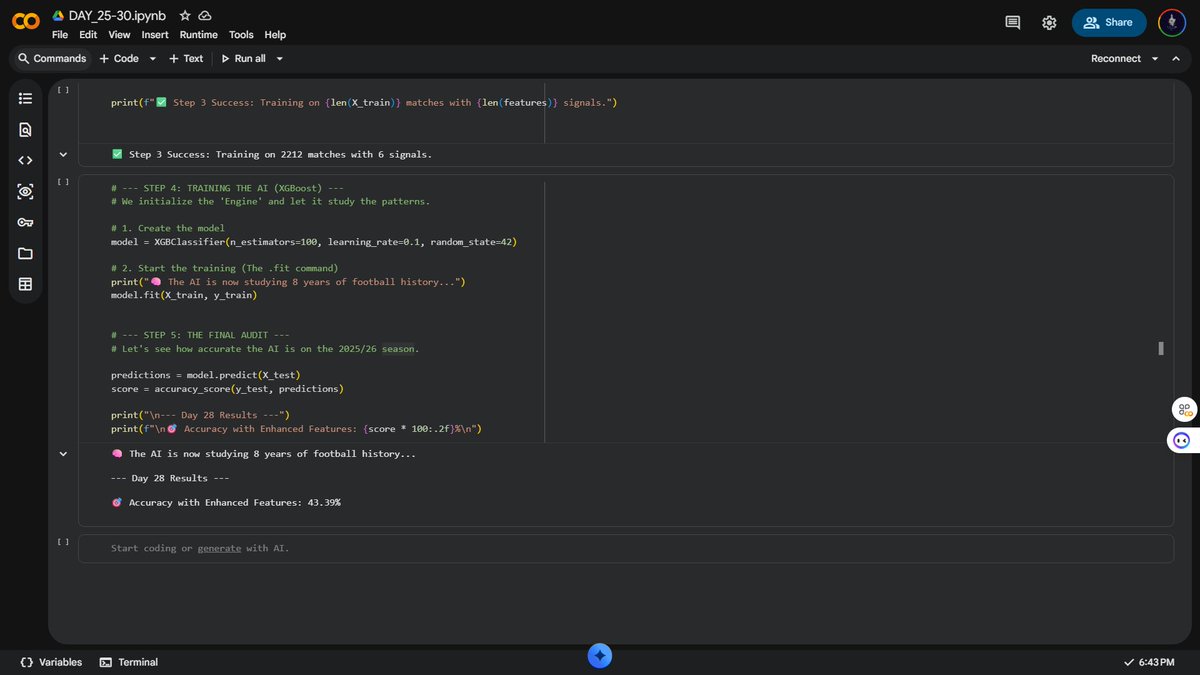
Task: Click the Share button
Action: [x=1109, y=22]
